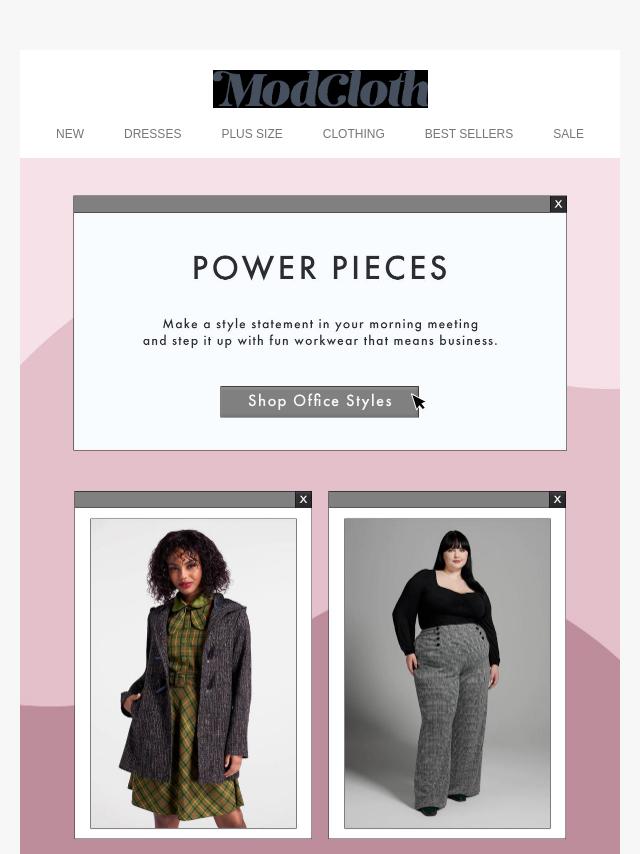Click the title bar above the plaid dress photo
Viewport: 640px width, 854px height.
pyautogui.click(x=185, y=499)
